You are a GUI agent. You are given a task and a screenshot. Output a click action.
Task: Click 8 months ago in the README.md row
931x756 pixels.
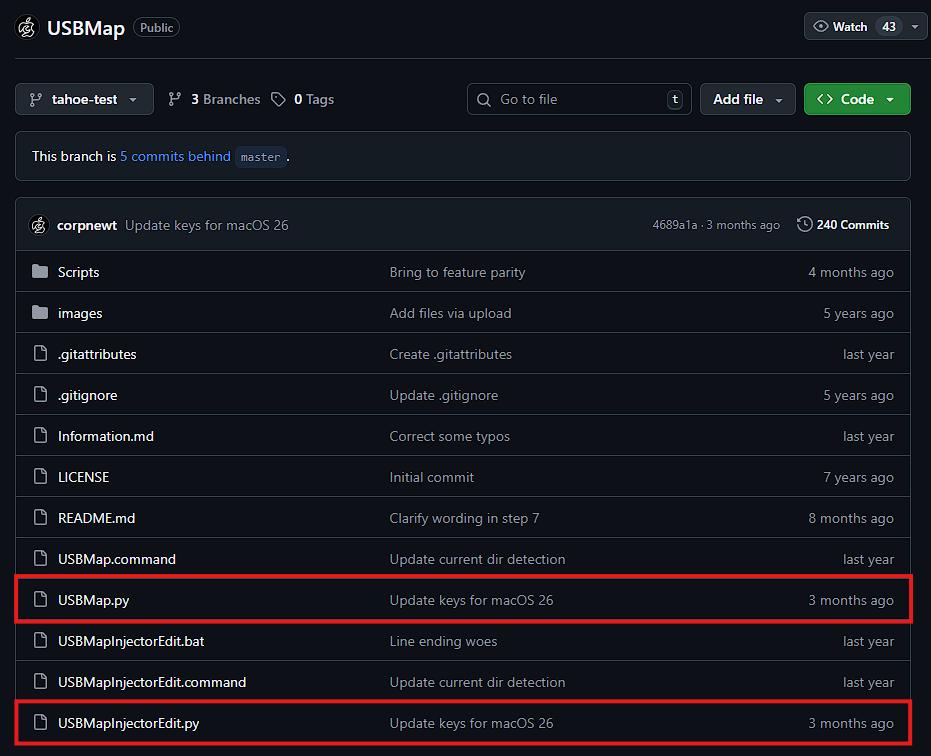point(851,518)
